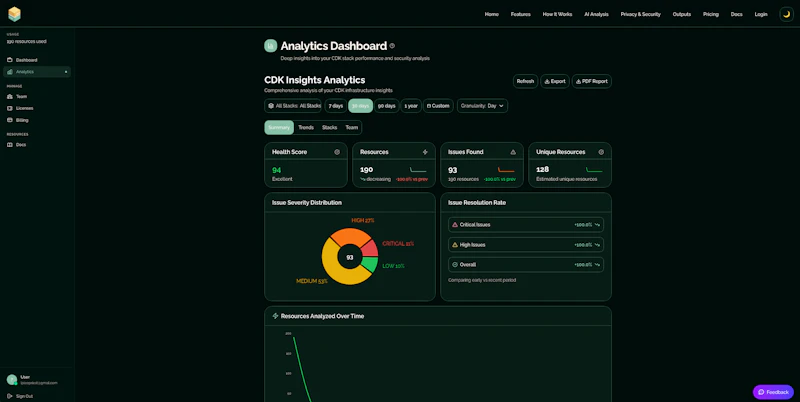800x402 pixels.
Task: Click the Export button
Action: point(555,81)
